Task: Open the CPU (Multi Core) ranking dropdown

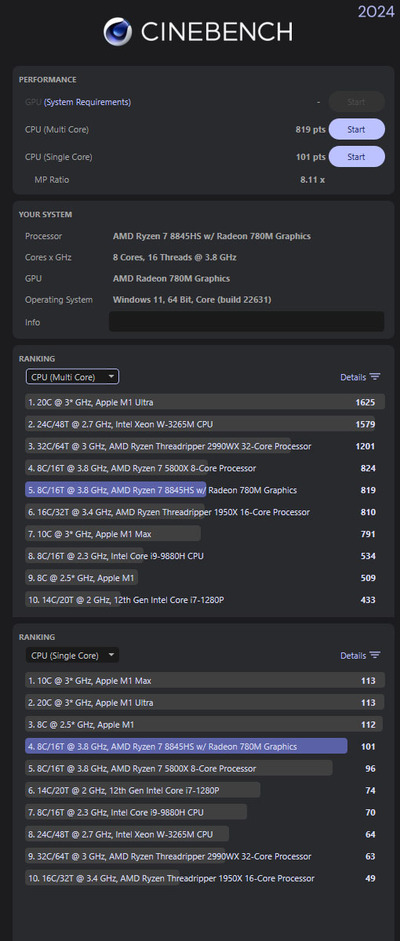Action: 73,377
